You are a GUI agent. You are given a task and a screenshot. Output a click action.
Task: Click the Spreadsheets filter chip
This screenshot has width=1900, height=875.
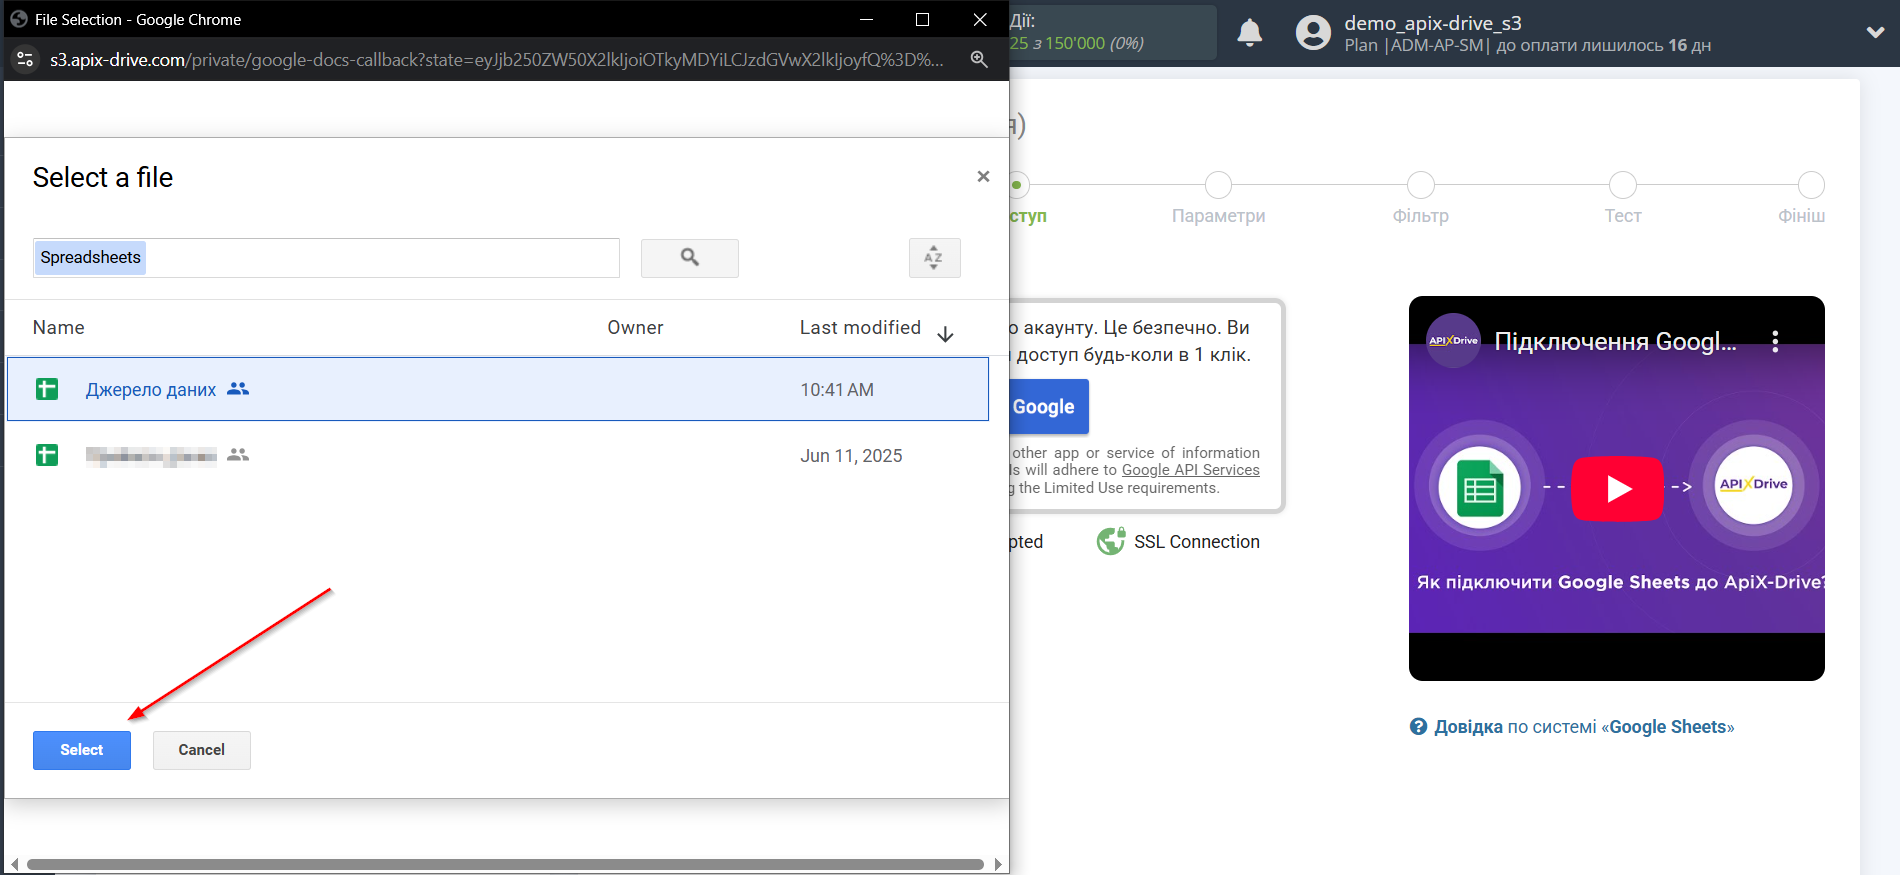[91, 257]
